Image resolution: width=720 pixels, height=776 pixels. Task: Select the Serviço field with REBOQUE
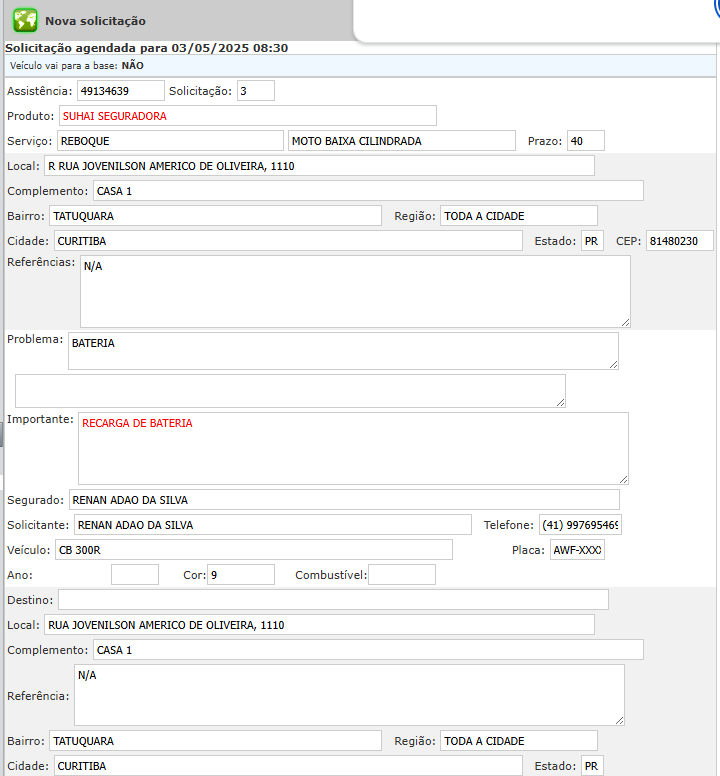tap(170, 141)
